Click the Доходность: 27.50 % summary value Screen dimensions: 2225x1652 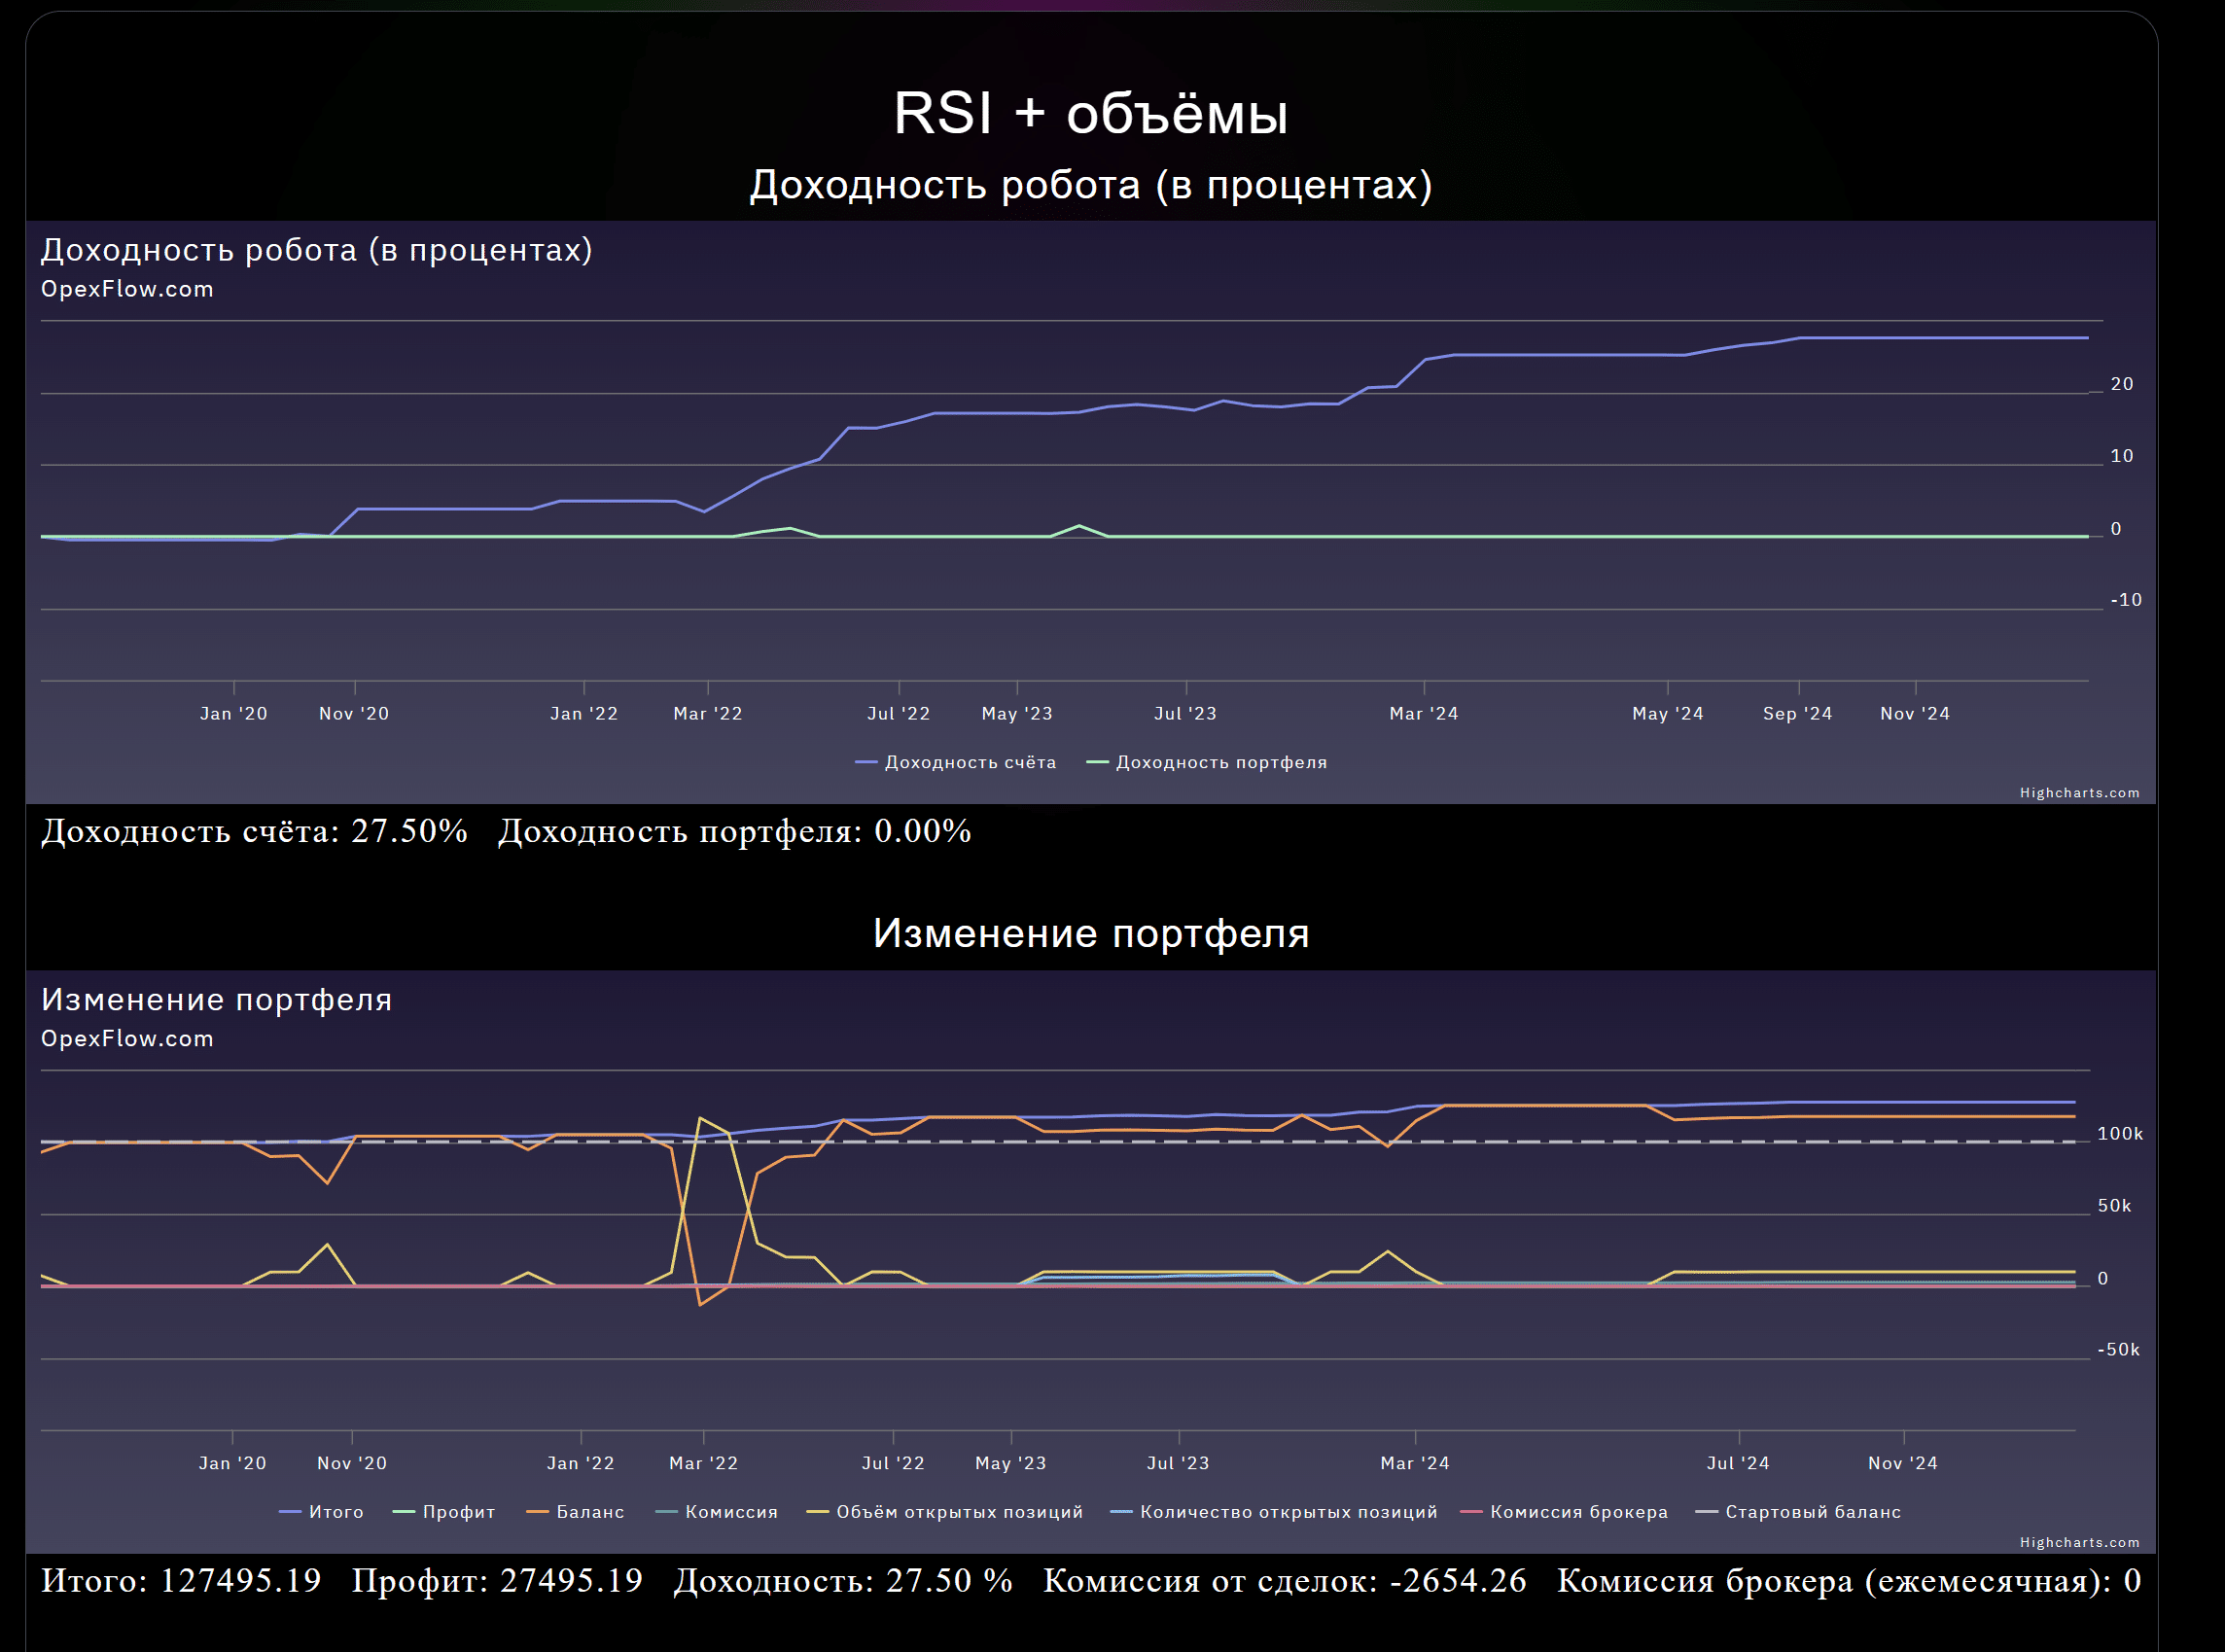point(843,1581)
